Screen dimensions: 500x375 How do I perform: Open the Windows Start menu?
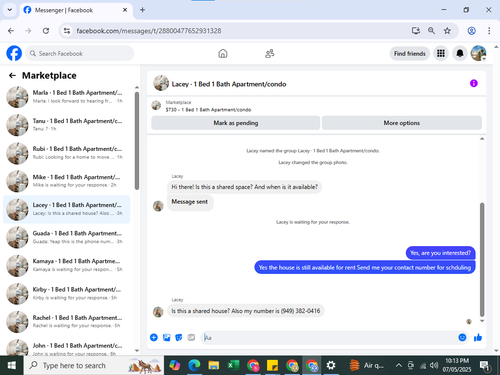pyautogui.click(x=12, y=365)
